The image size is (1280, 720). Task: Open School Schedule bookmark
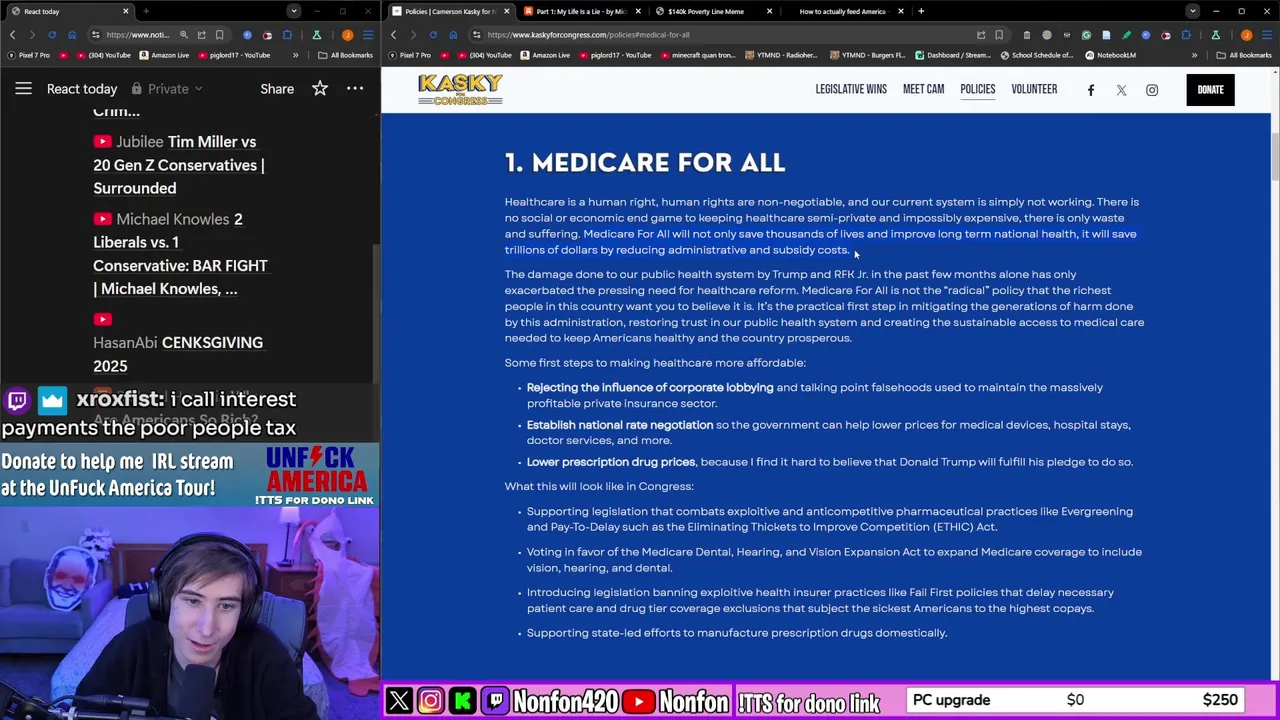click(1038, 55)
